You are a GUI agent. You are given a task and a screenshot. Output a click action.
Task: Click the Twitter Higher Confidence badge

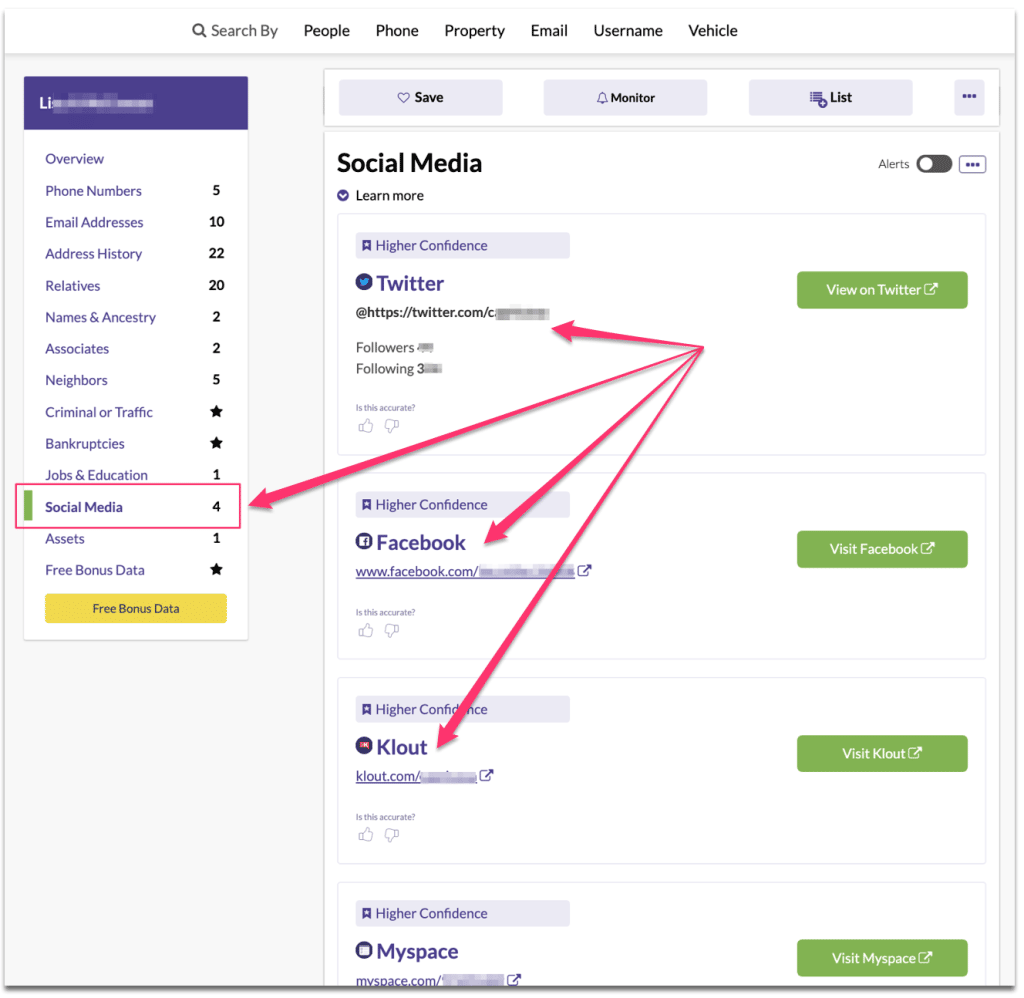point(462,246)
